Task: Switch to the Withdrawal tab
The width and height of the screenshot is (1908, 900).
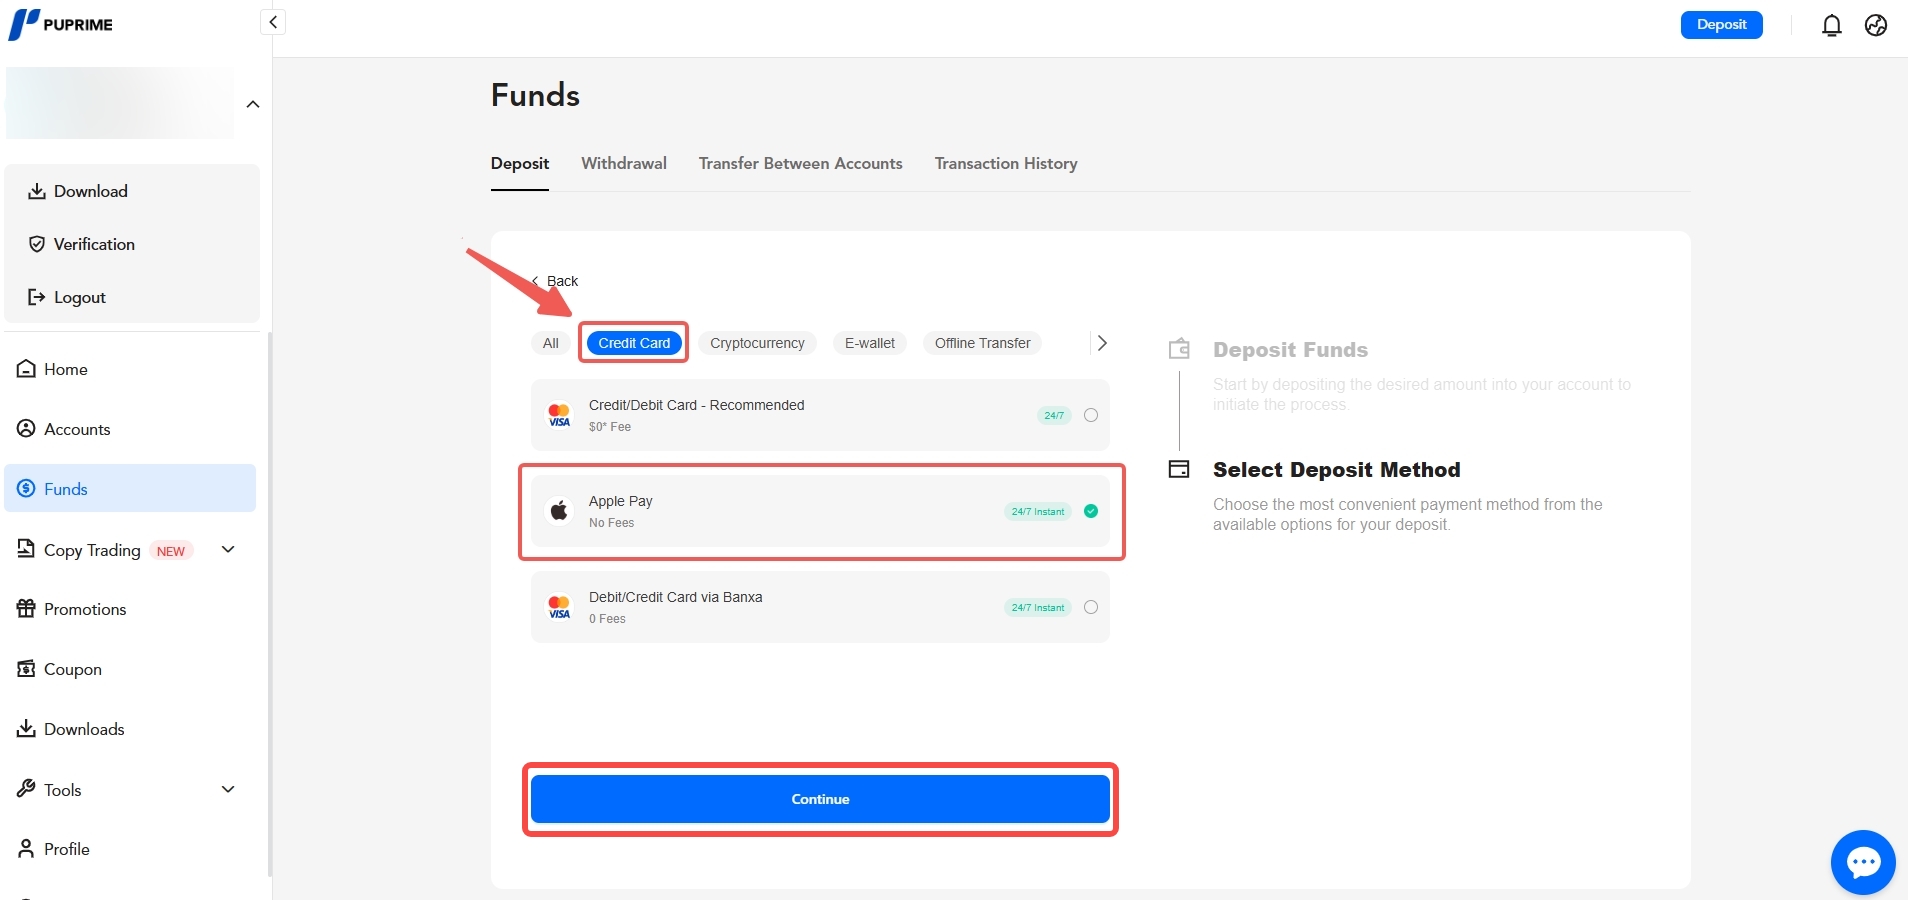Action: pyautogui.click(x=623, y=163)
